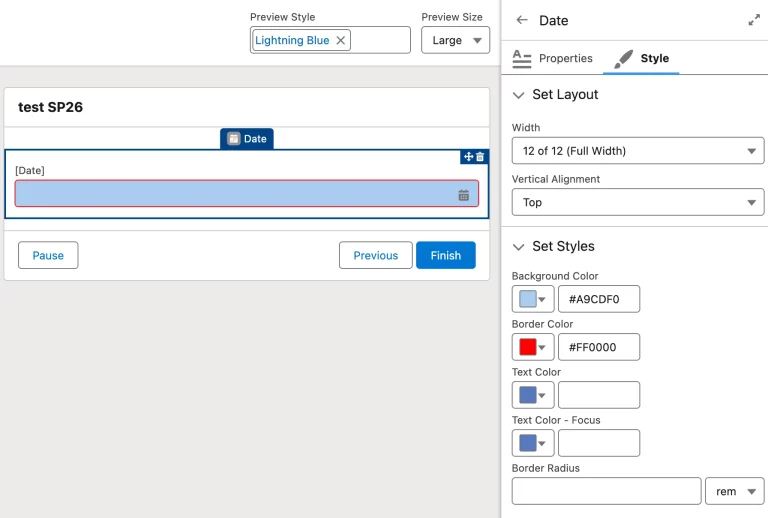The width and height of the screenshot is (768, 518).
Task: Open the Width dropdown
Action: [x=637, y=151]
